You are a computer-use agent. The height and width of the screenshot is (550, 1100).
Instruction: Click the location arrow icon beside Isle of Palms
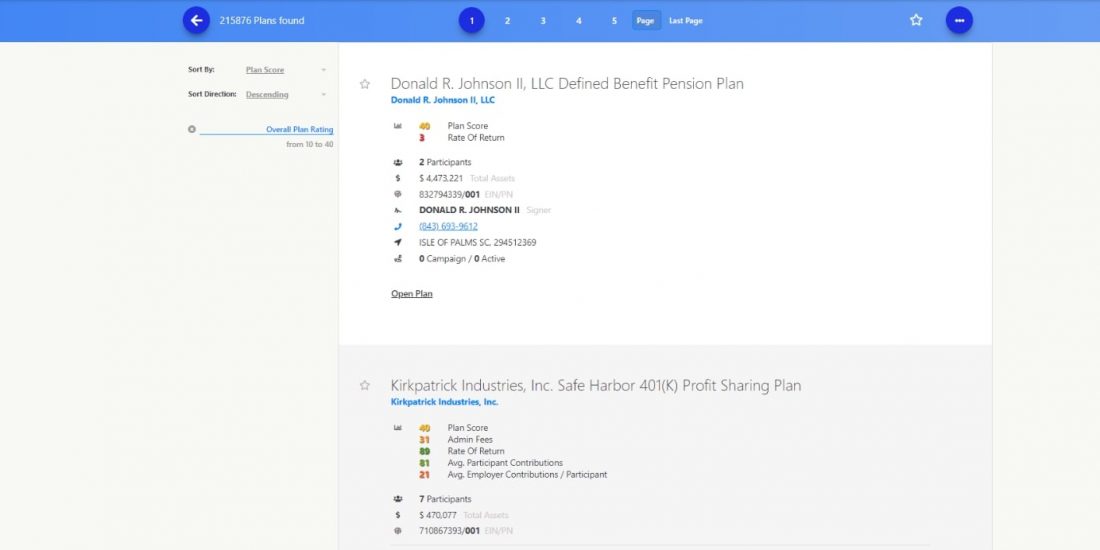coord(398,242)
